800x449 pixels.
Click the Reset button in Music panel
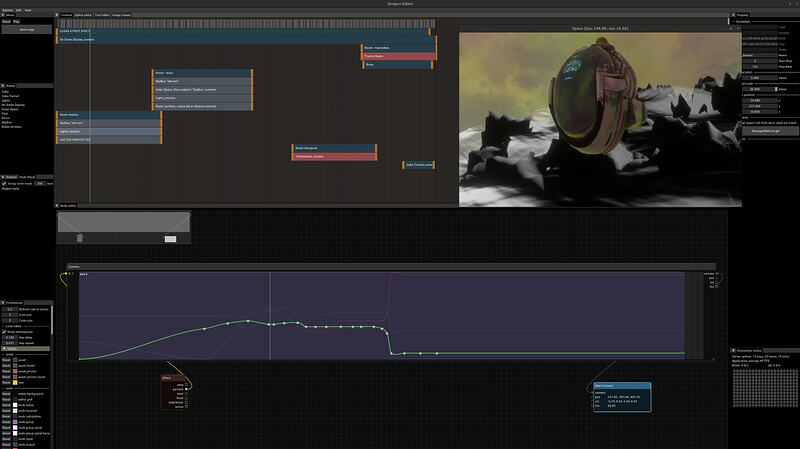pyautogui.click(x=7, y=21)
